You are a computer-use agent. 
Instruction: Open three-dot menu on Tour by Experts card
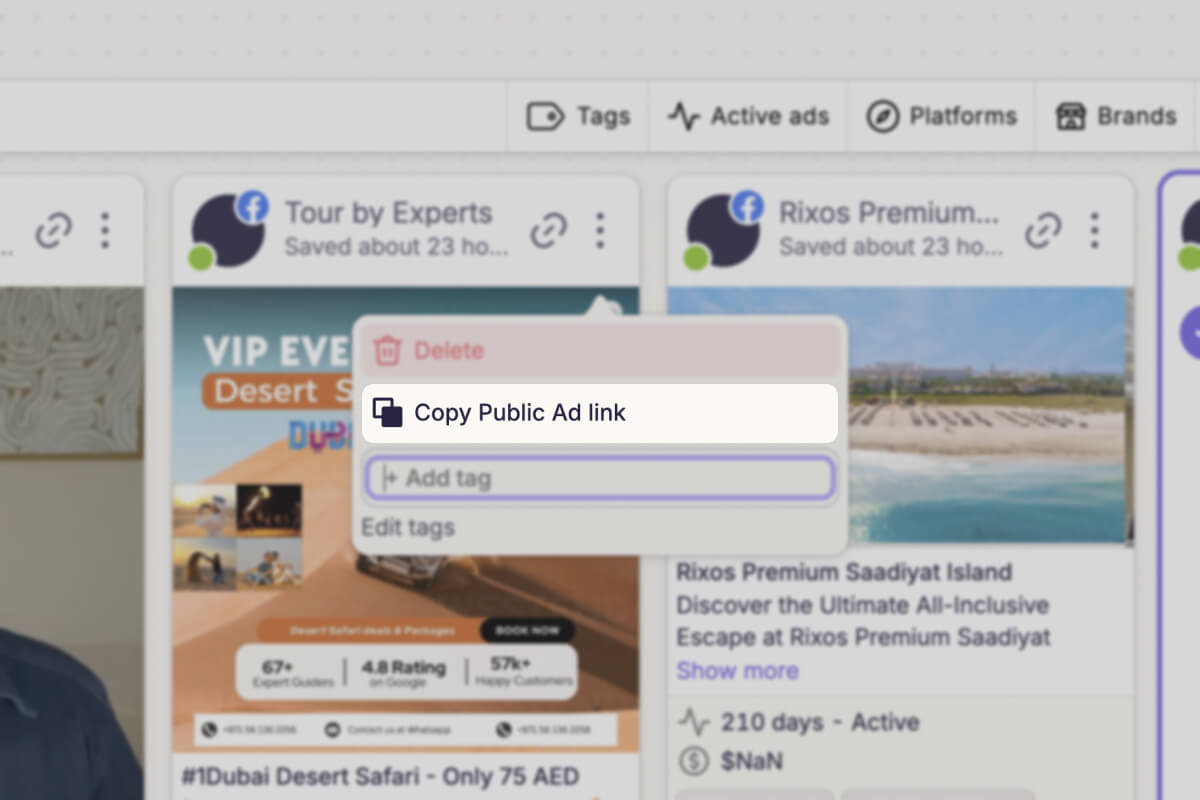tap(600, 230)
